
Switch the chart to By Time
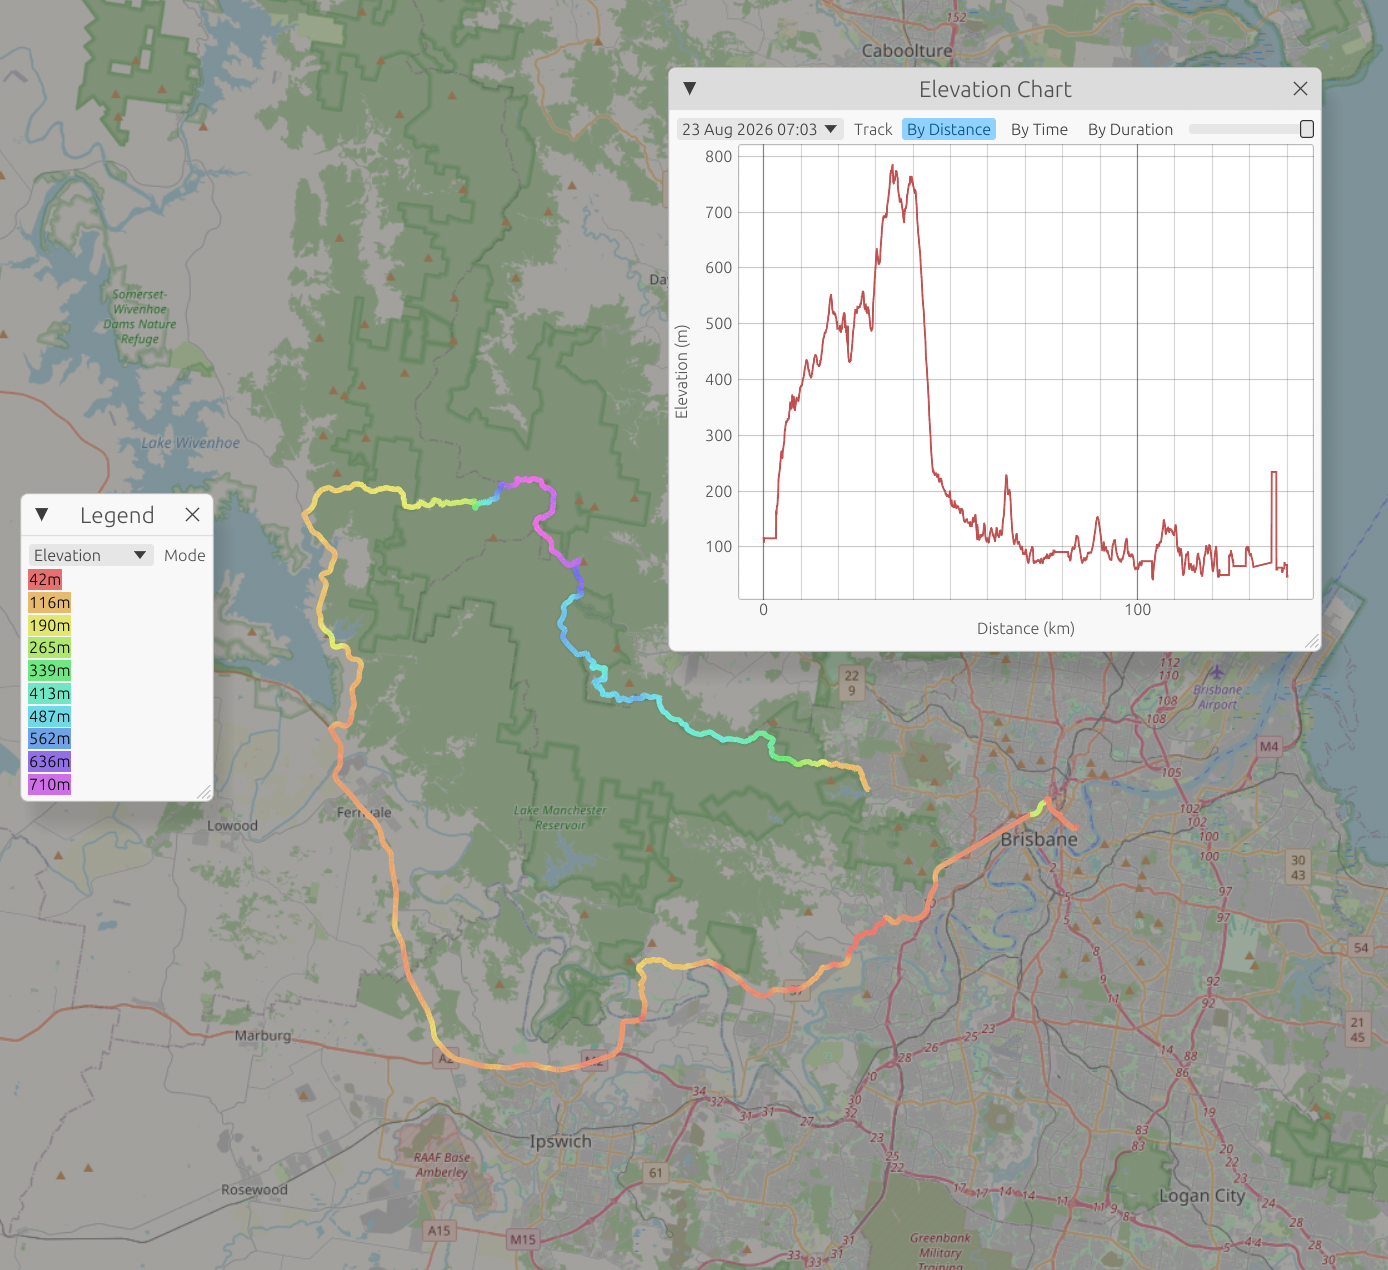click(1039, 129)
